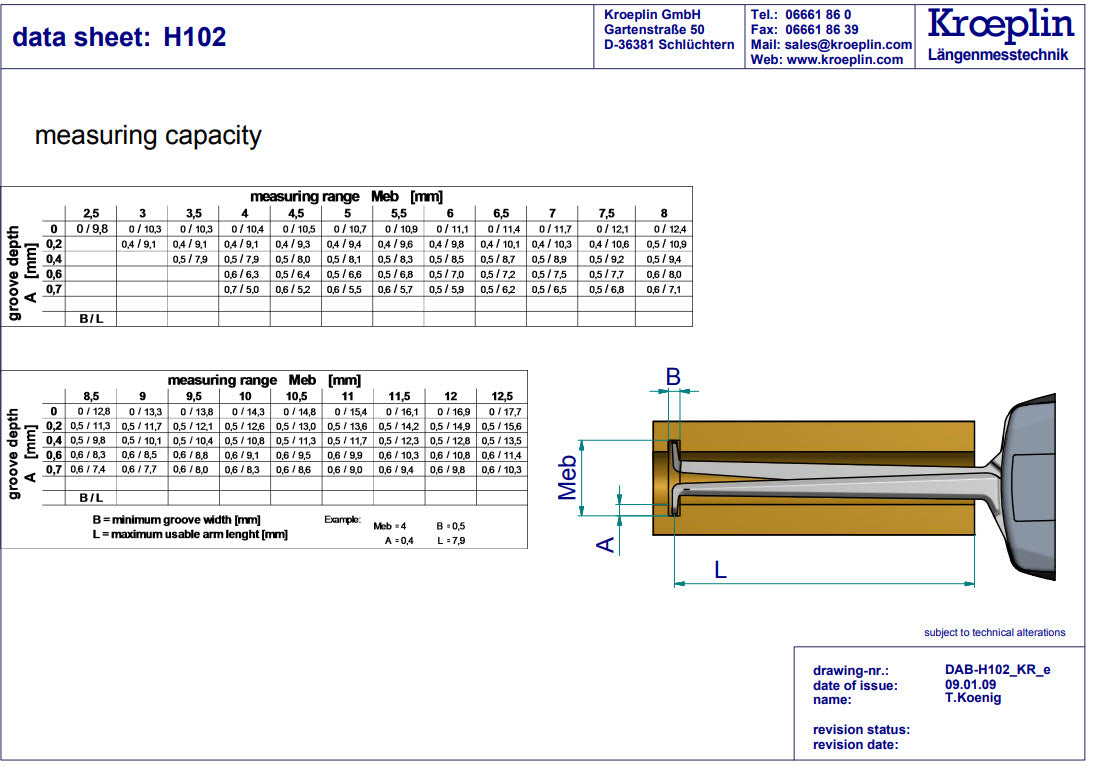Click the Meb dimension label in diagram
This screenshot has width=1097, height=767.
click(x=568, y=478)
